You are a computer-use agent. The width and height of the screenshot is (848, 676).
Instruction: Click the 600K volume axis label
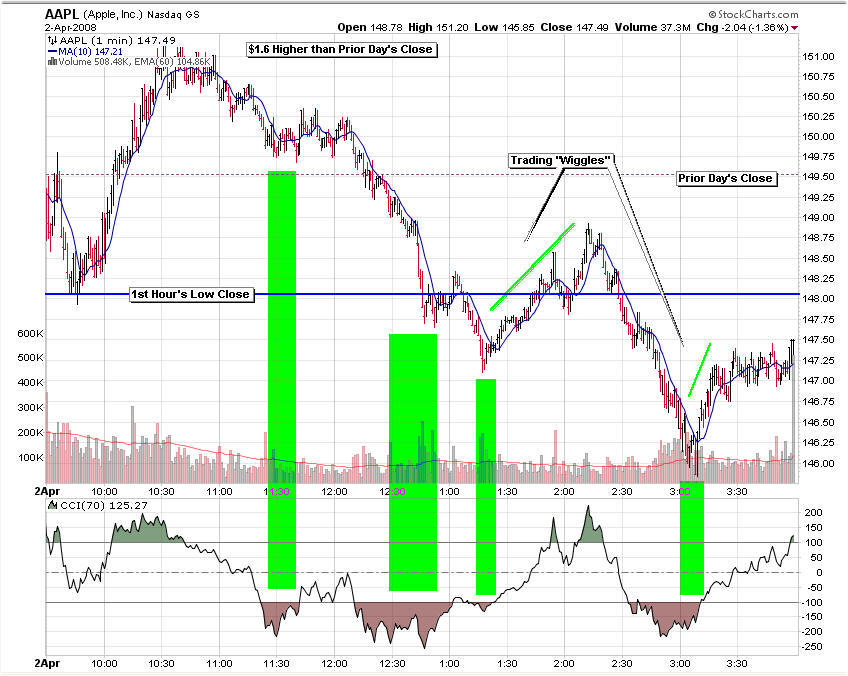point(30,334)
